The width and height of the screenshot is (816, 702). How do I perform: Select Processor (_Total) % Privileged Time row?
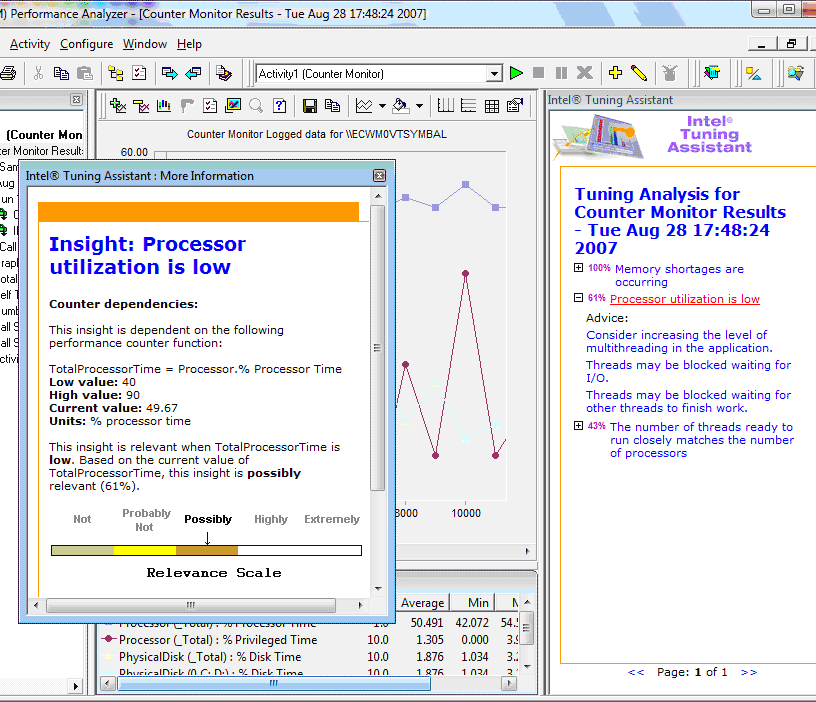click(x=310, y=640)
